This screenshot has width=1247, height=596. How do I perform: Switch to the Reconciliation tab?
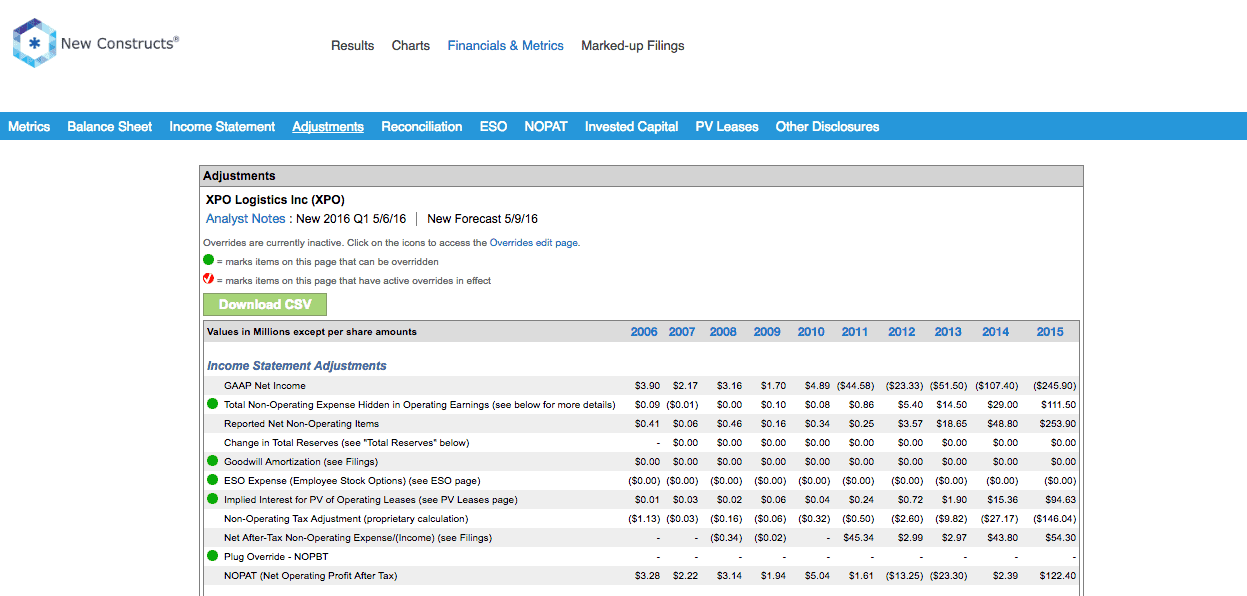422,127
